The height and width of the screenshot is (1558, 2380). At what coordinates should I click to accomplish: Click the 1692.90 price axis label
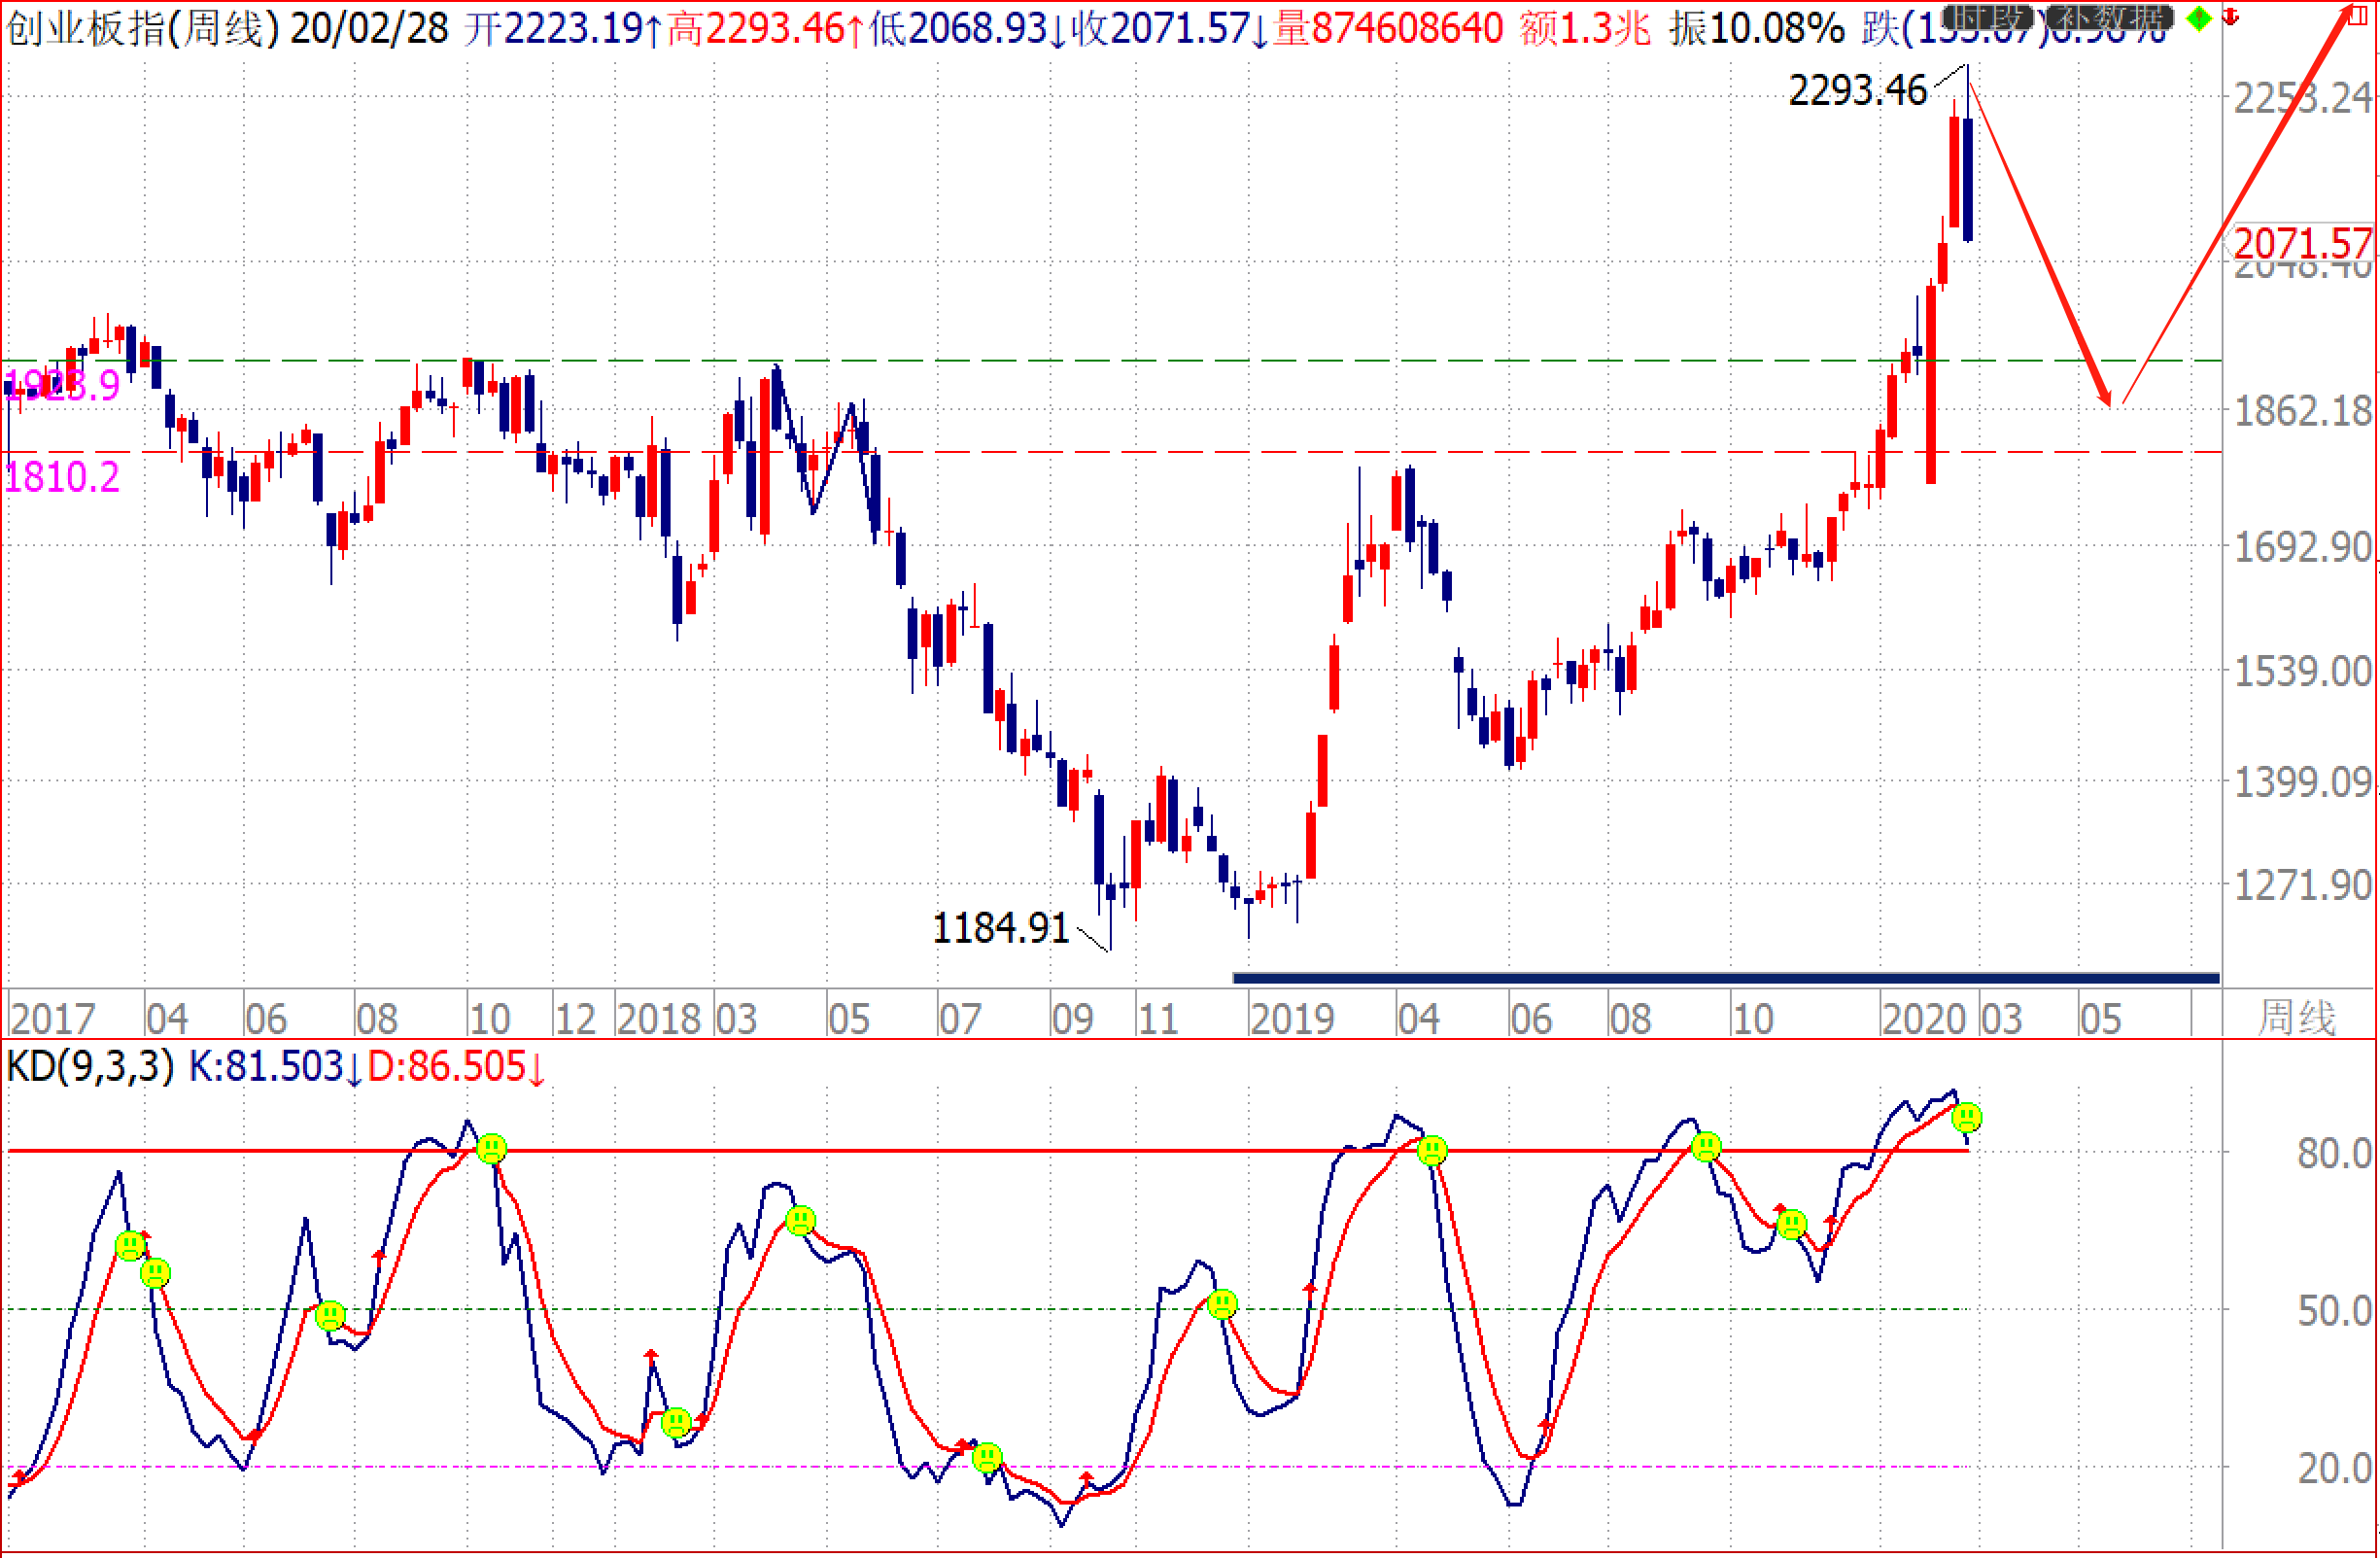click(x=2303, y=548)
